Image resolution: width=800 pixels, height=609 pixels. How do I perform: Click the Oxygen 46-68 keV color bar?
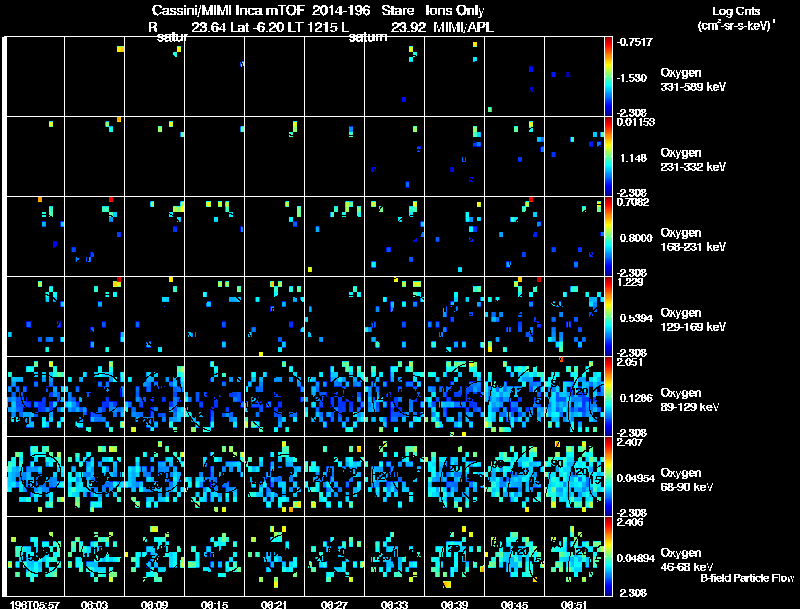pos(609,556)
